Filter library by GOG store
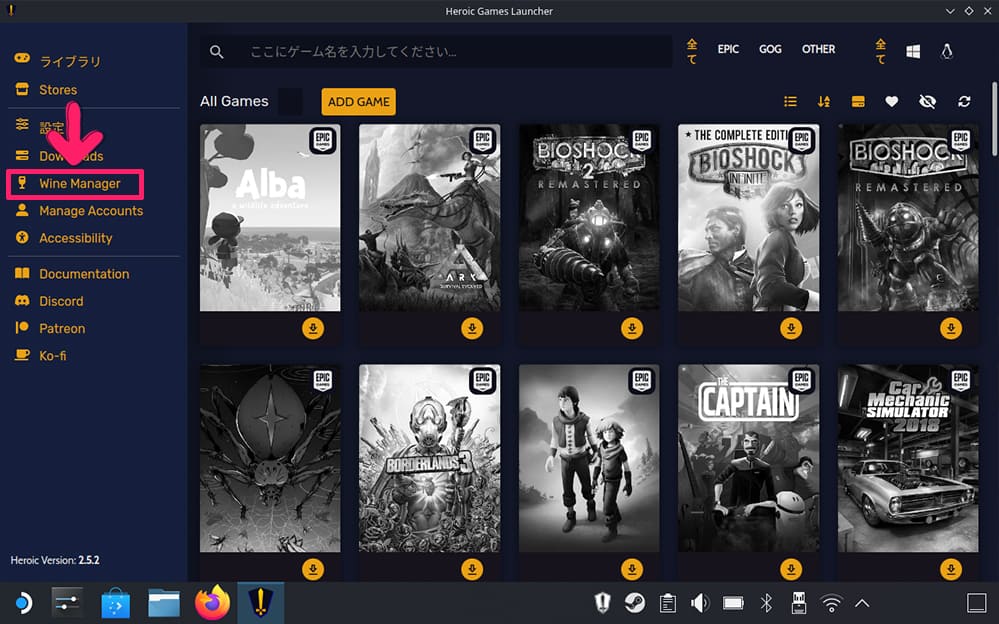Image resolution: width=999 pixels, height=624 pixels. point(770,49)
